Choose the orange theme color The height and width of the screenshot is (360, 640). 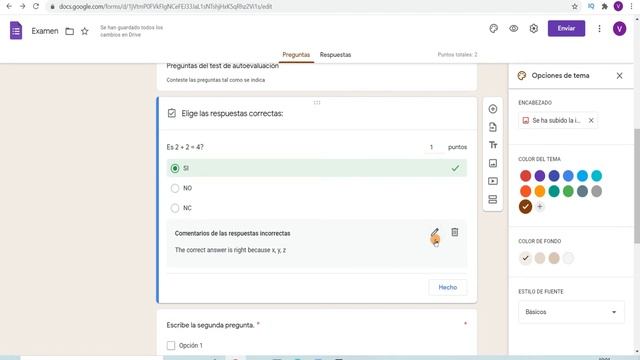[540, 191]
